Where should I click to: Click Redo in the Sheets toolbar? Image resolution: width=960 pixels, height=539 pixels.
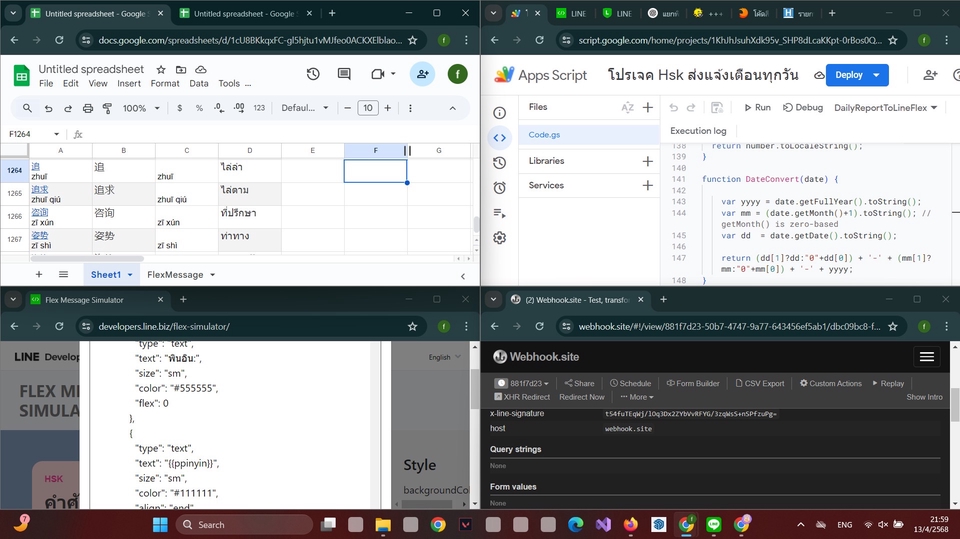point(68,108)
